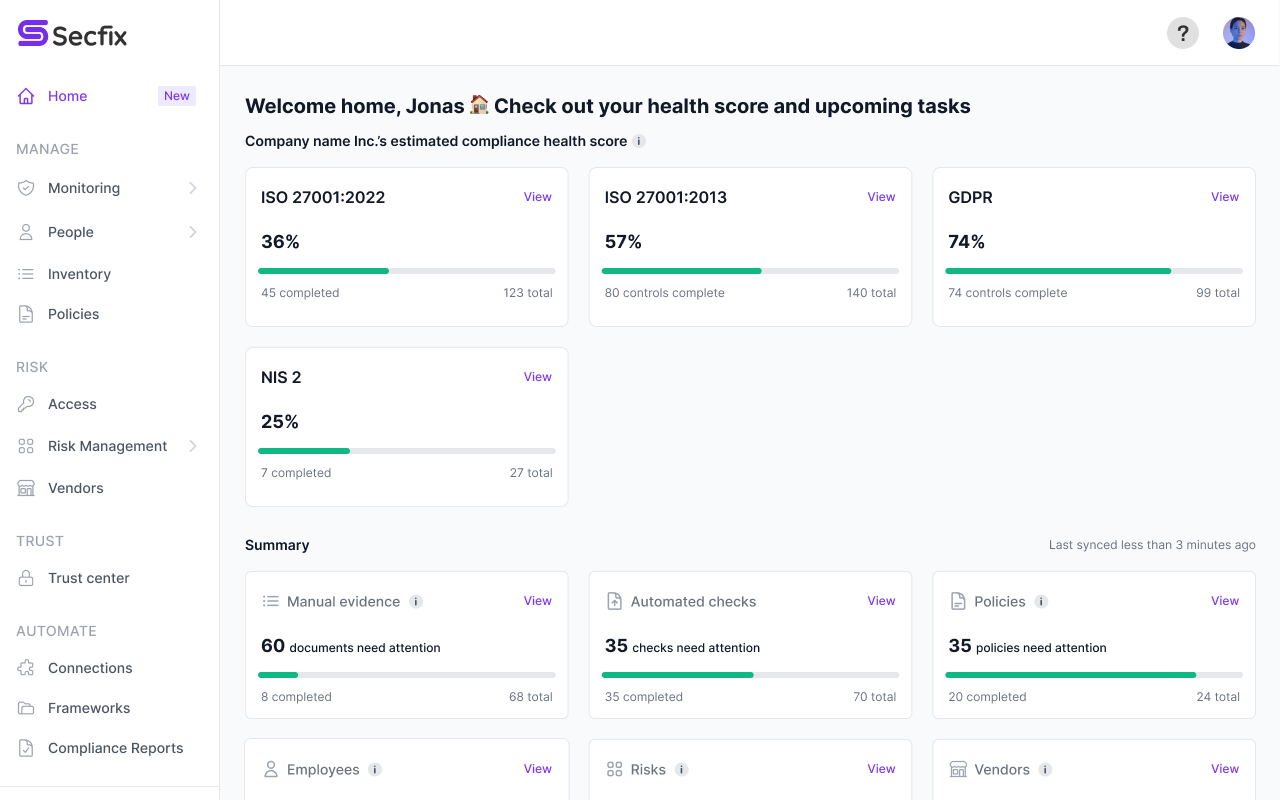1280x800 pixels.
Task: Expand the Risk Management submenu chevron
Action: pos(194,446)
